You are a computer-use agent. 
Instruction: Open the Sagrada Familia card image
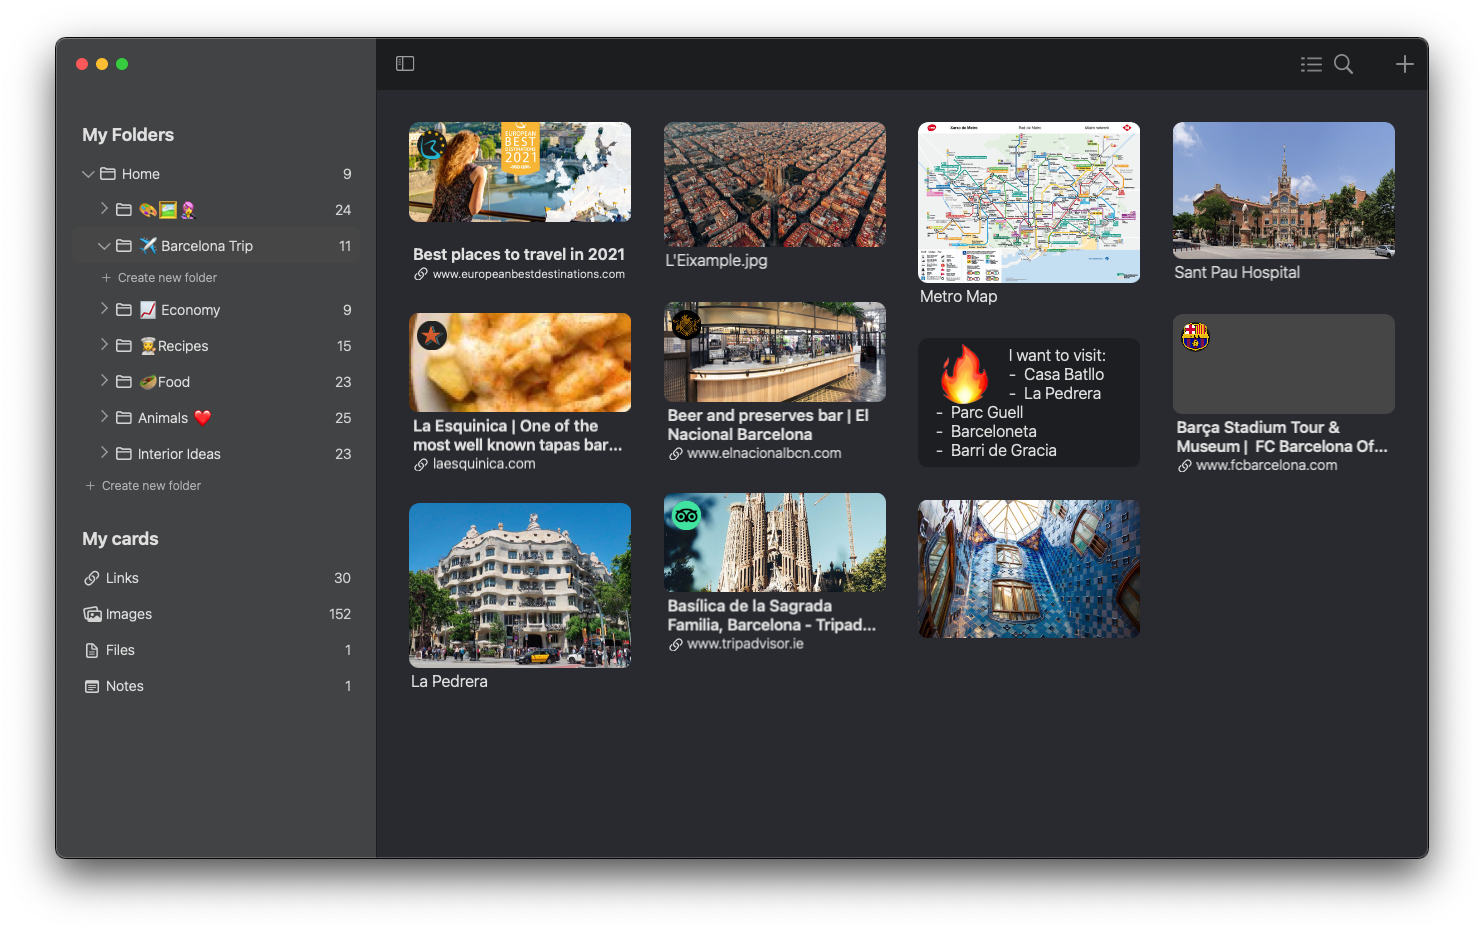(775, 542)
